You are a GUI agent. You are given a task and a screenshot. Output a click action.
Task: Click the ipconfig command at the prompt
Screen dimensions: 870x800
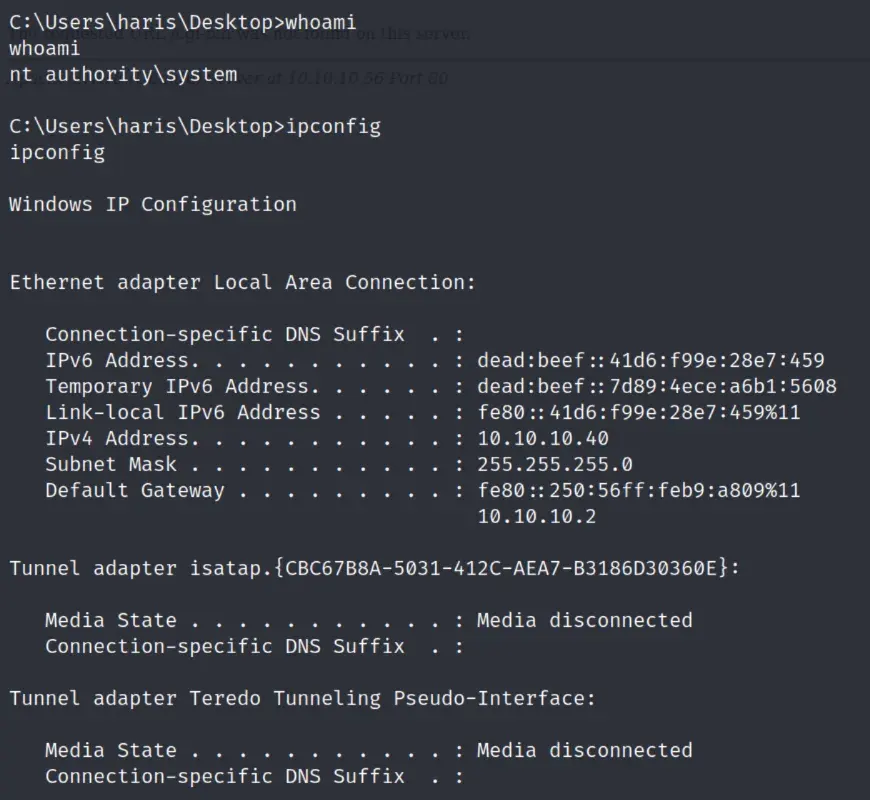(x=333, y=127)
